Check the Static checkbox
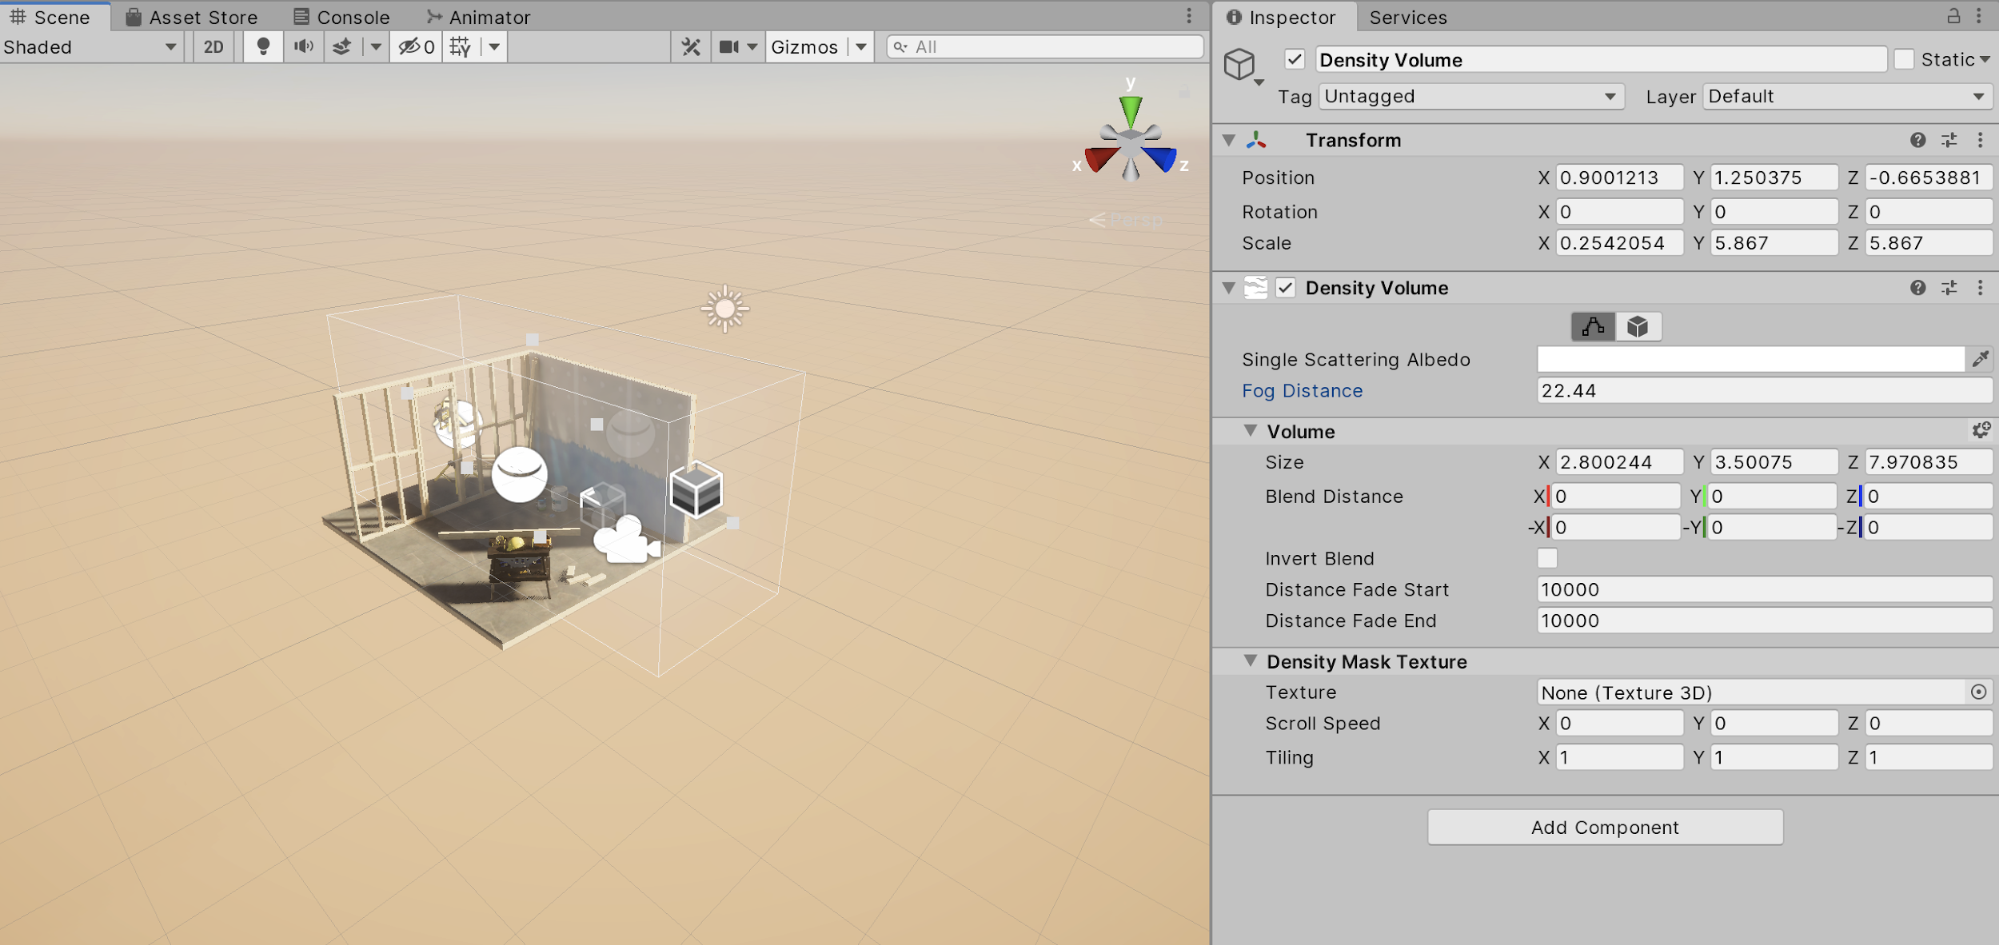Image resolution: width=1999 pixels, height=946 pixels. coord(1904,60)
